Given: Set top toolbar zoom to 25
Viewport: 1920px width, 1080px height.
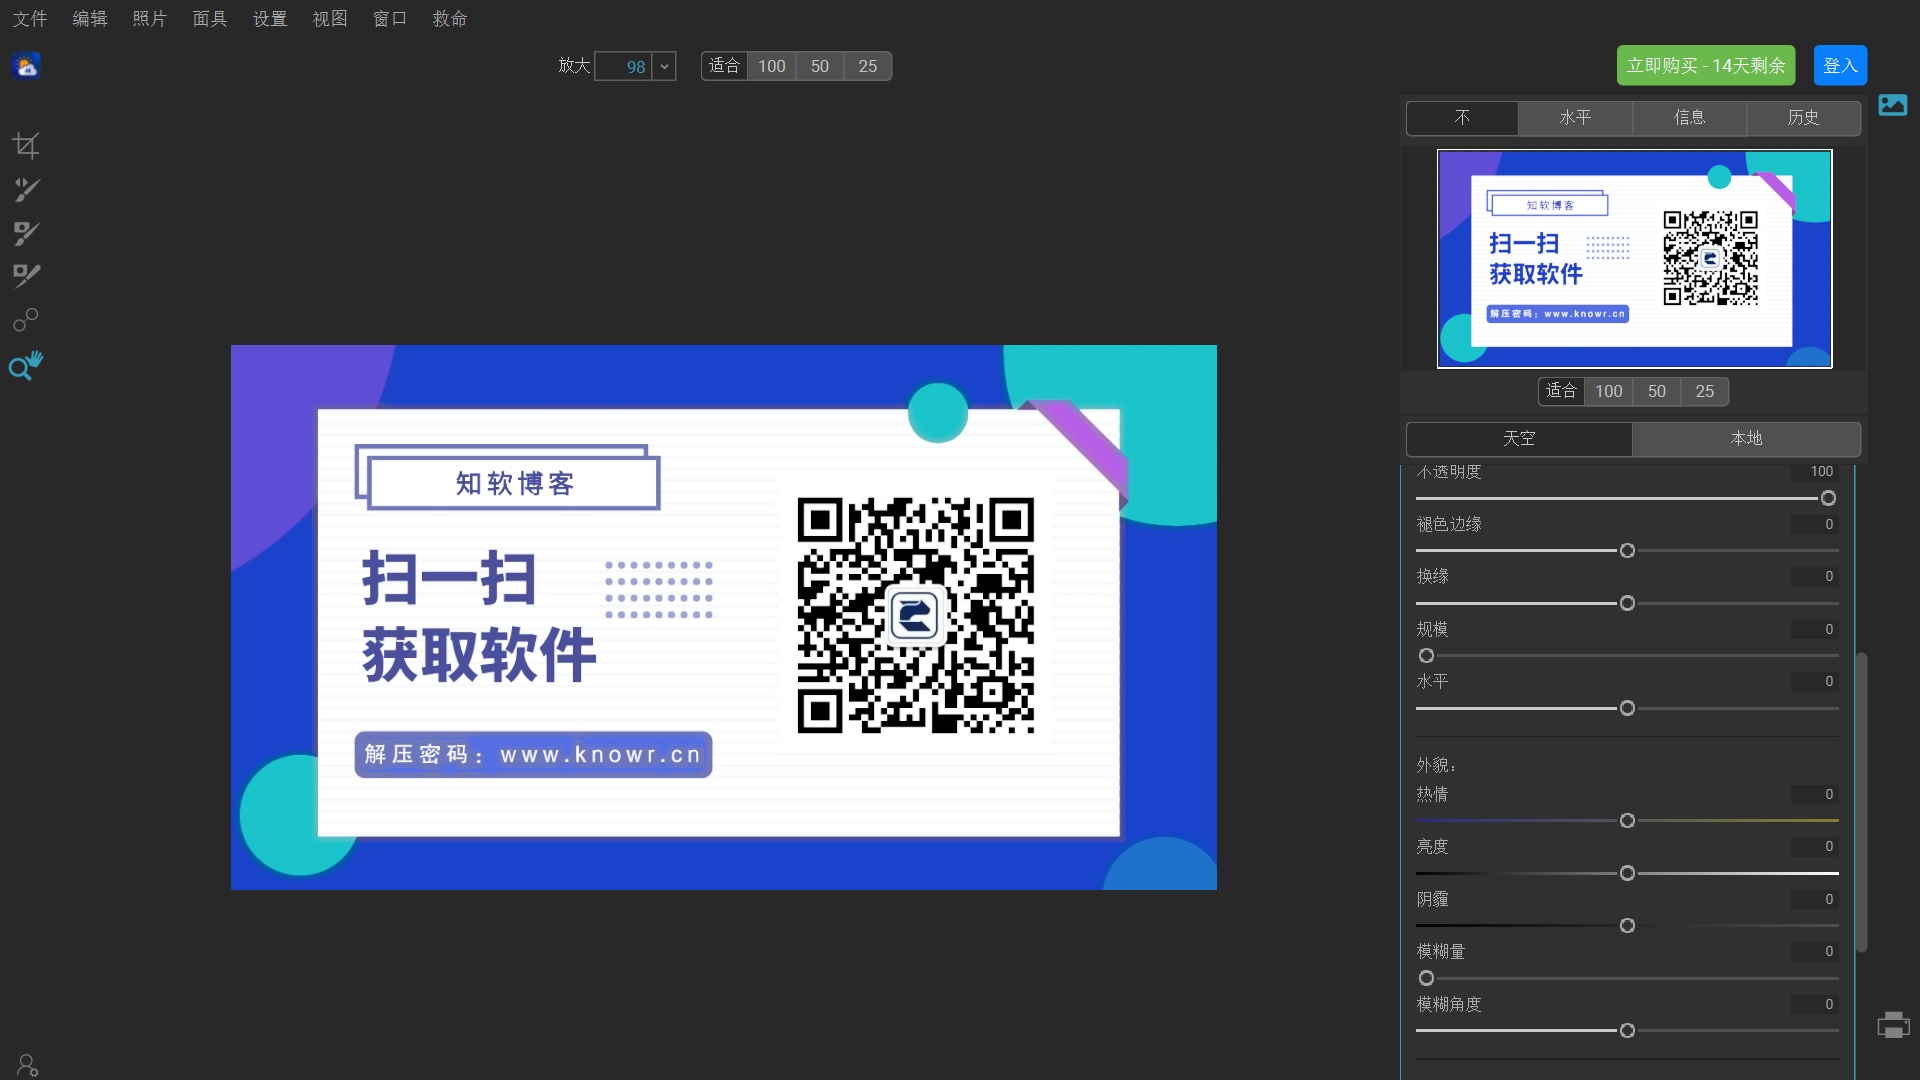Looking at the screenshot, I should click(868, 66).
